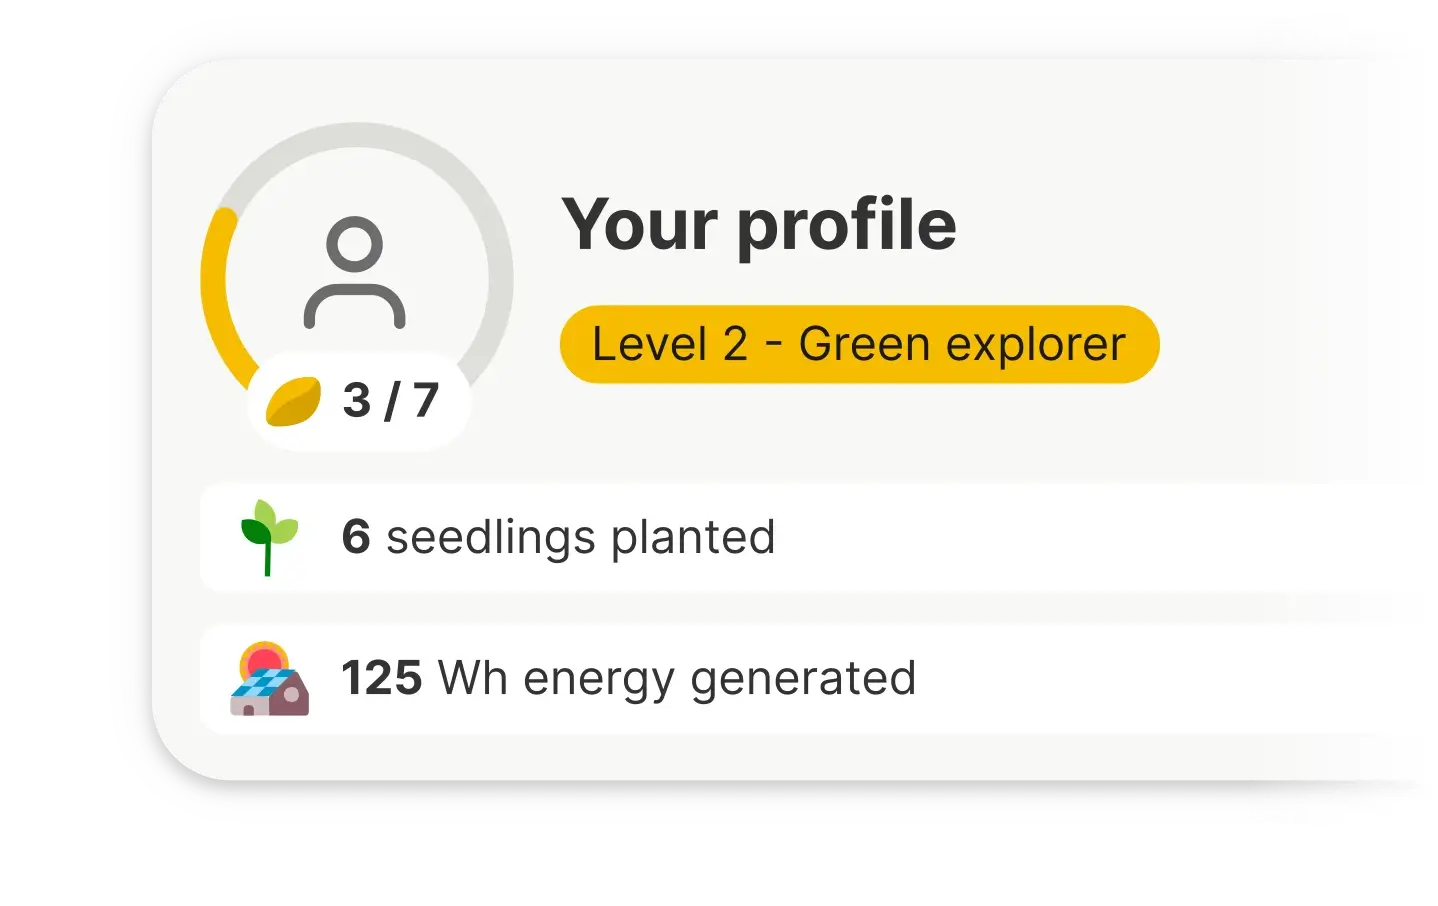The image size is (1438, 906).
Task: Click the 125 value in energy row
Action: [x=381, y=678]
